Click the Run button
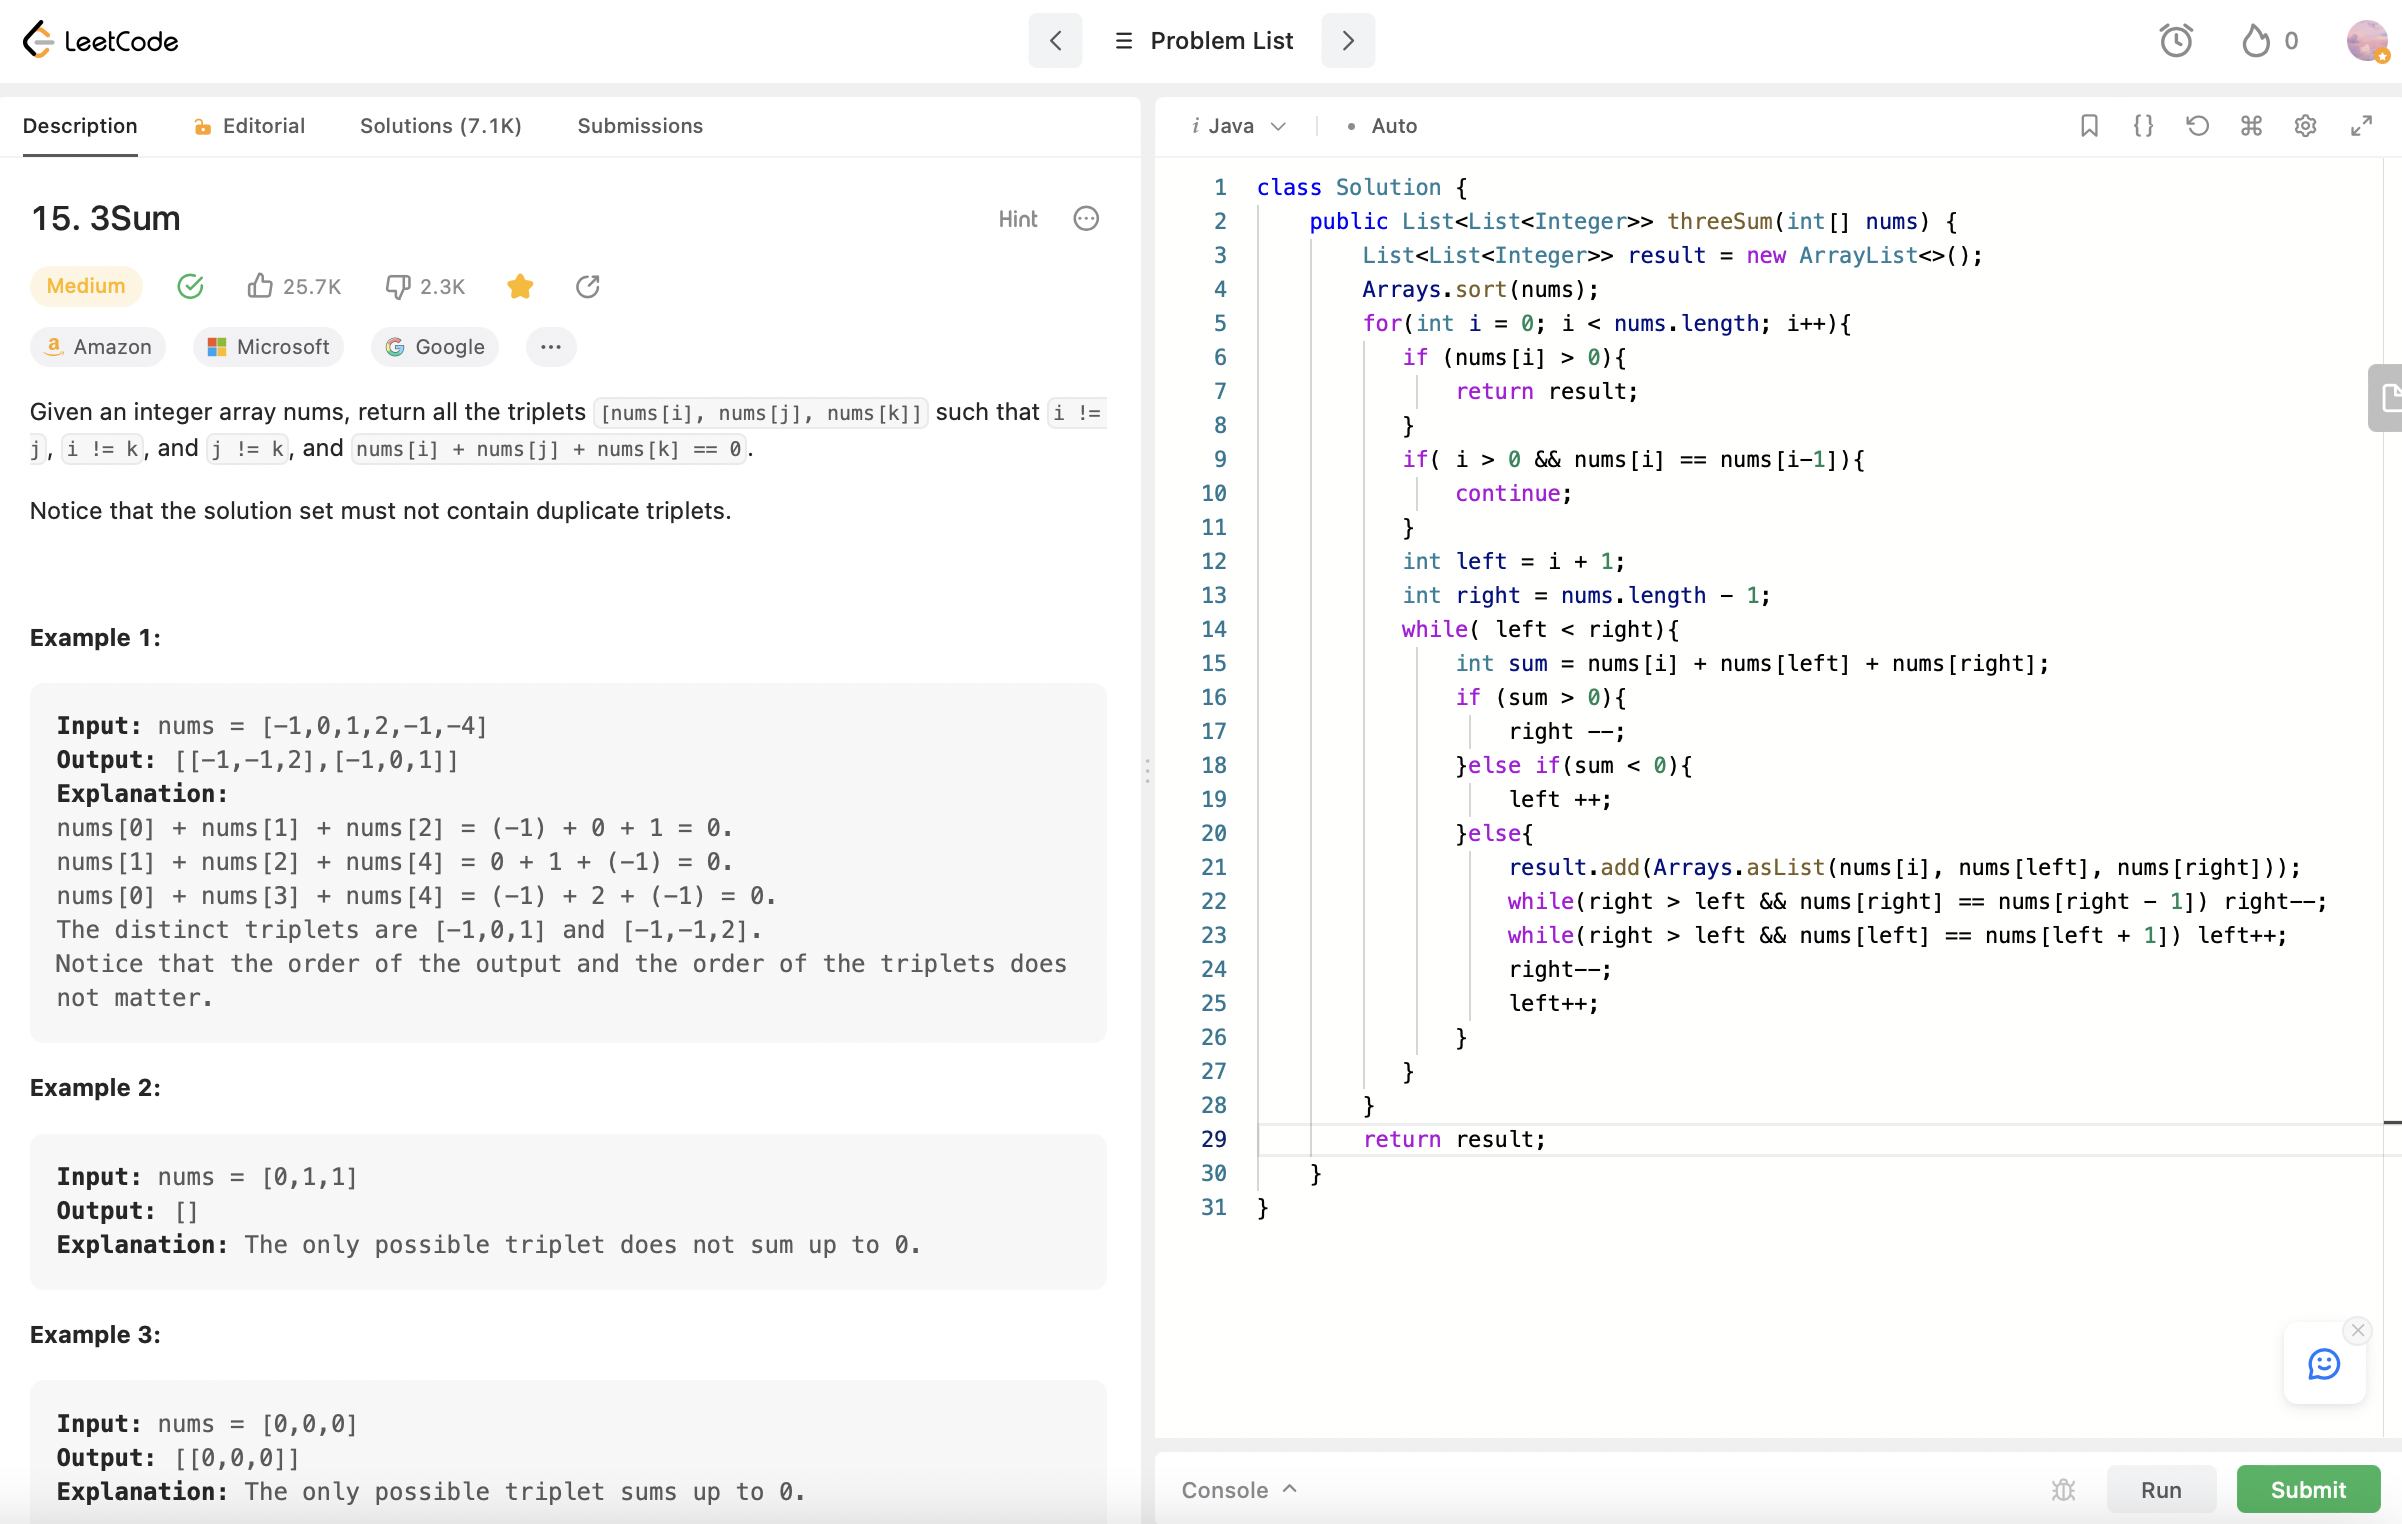This screenshot has width=2402, height=1524. [x=2160, y=1490]
